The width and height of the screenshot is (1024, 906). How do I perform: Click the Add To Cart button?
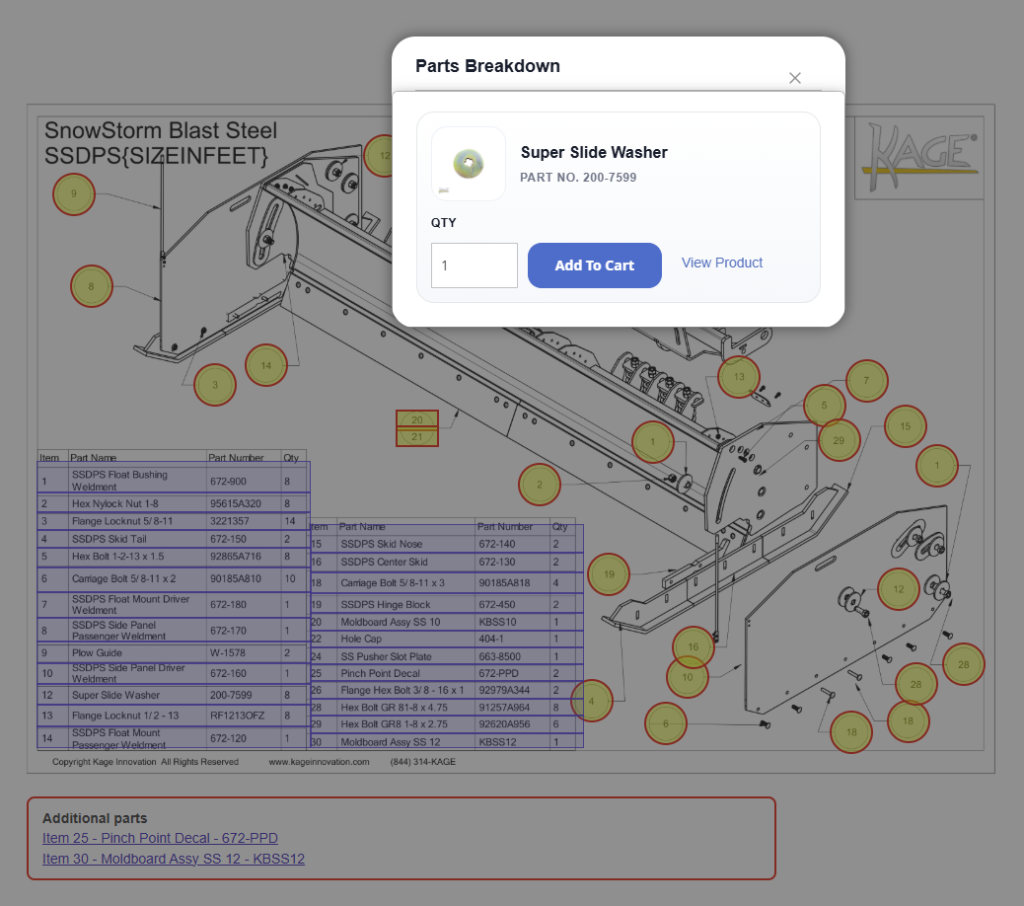tap(594, 265)
